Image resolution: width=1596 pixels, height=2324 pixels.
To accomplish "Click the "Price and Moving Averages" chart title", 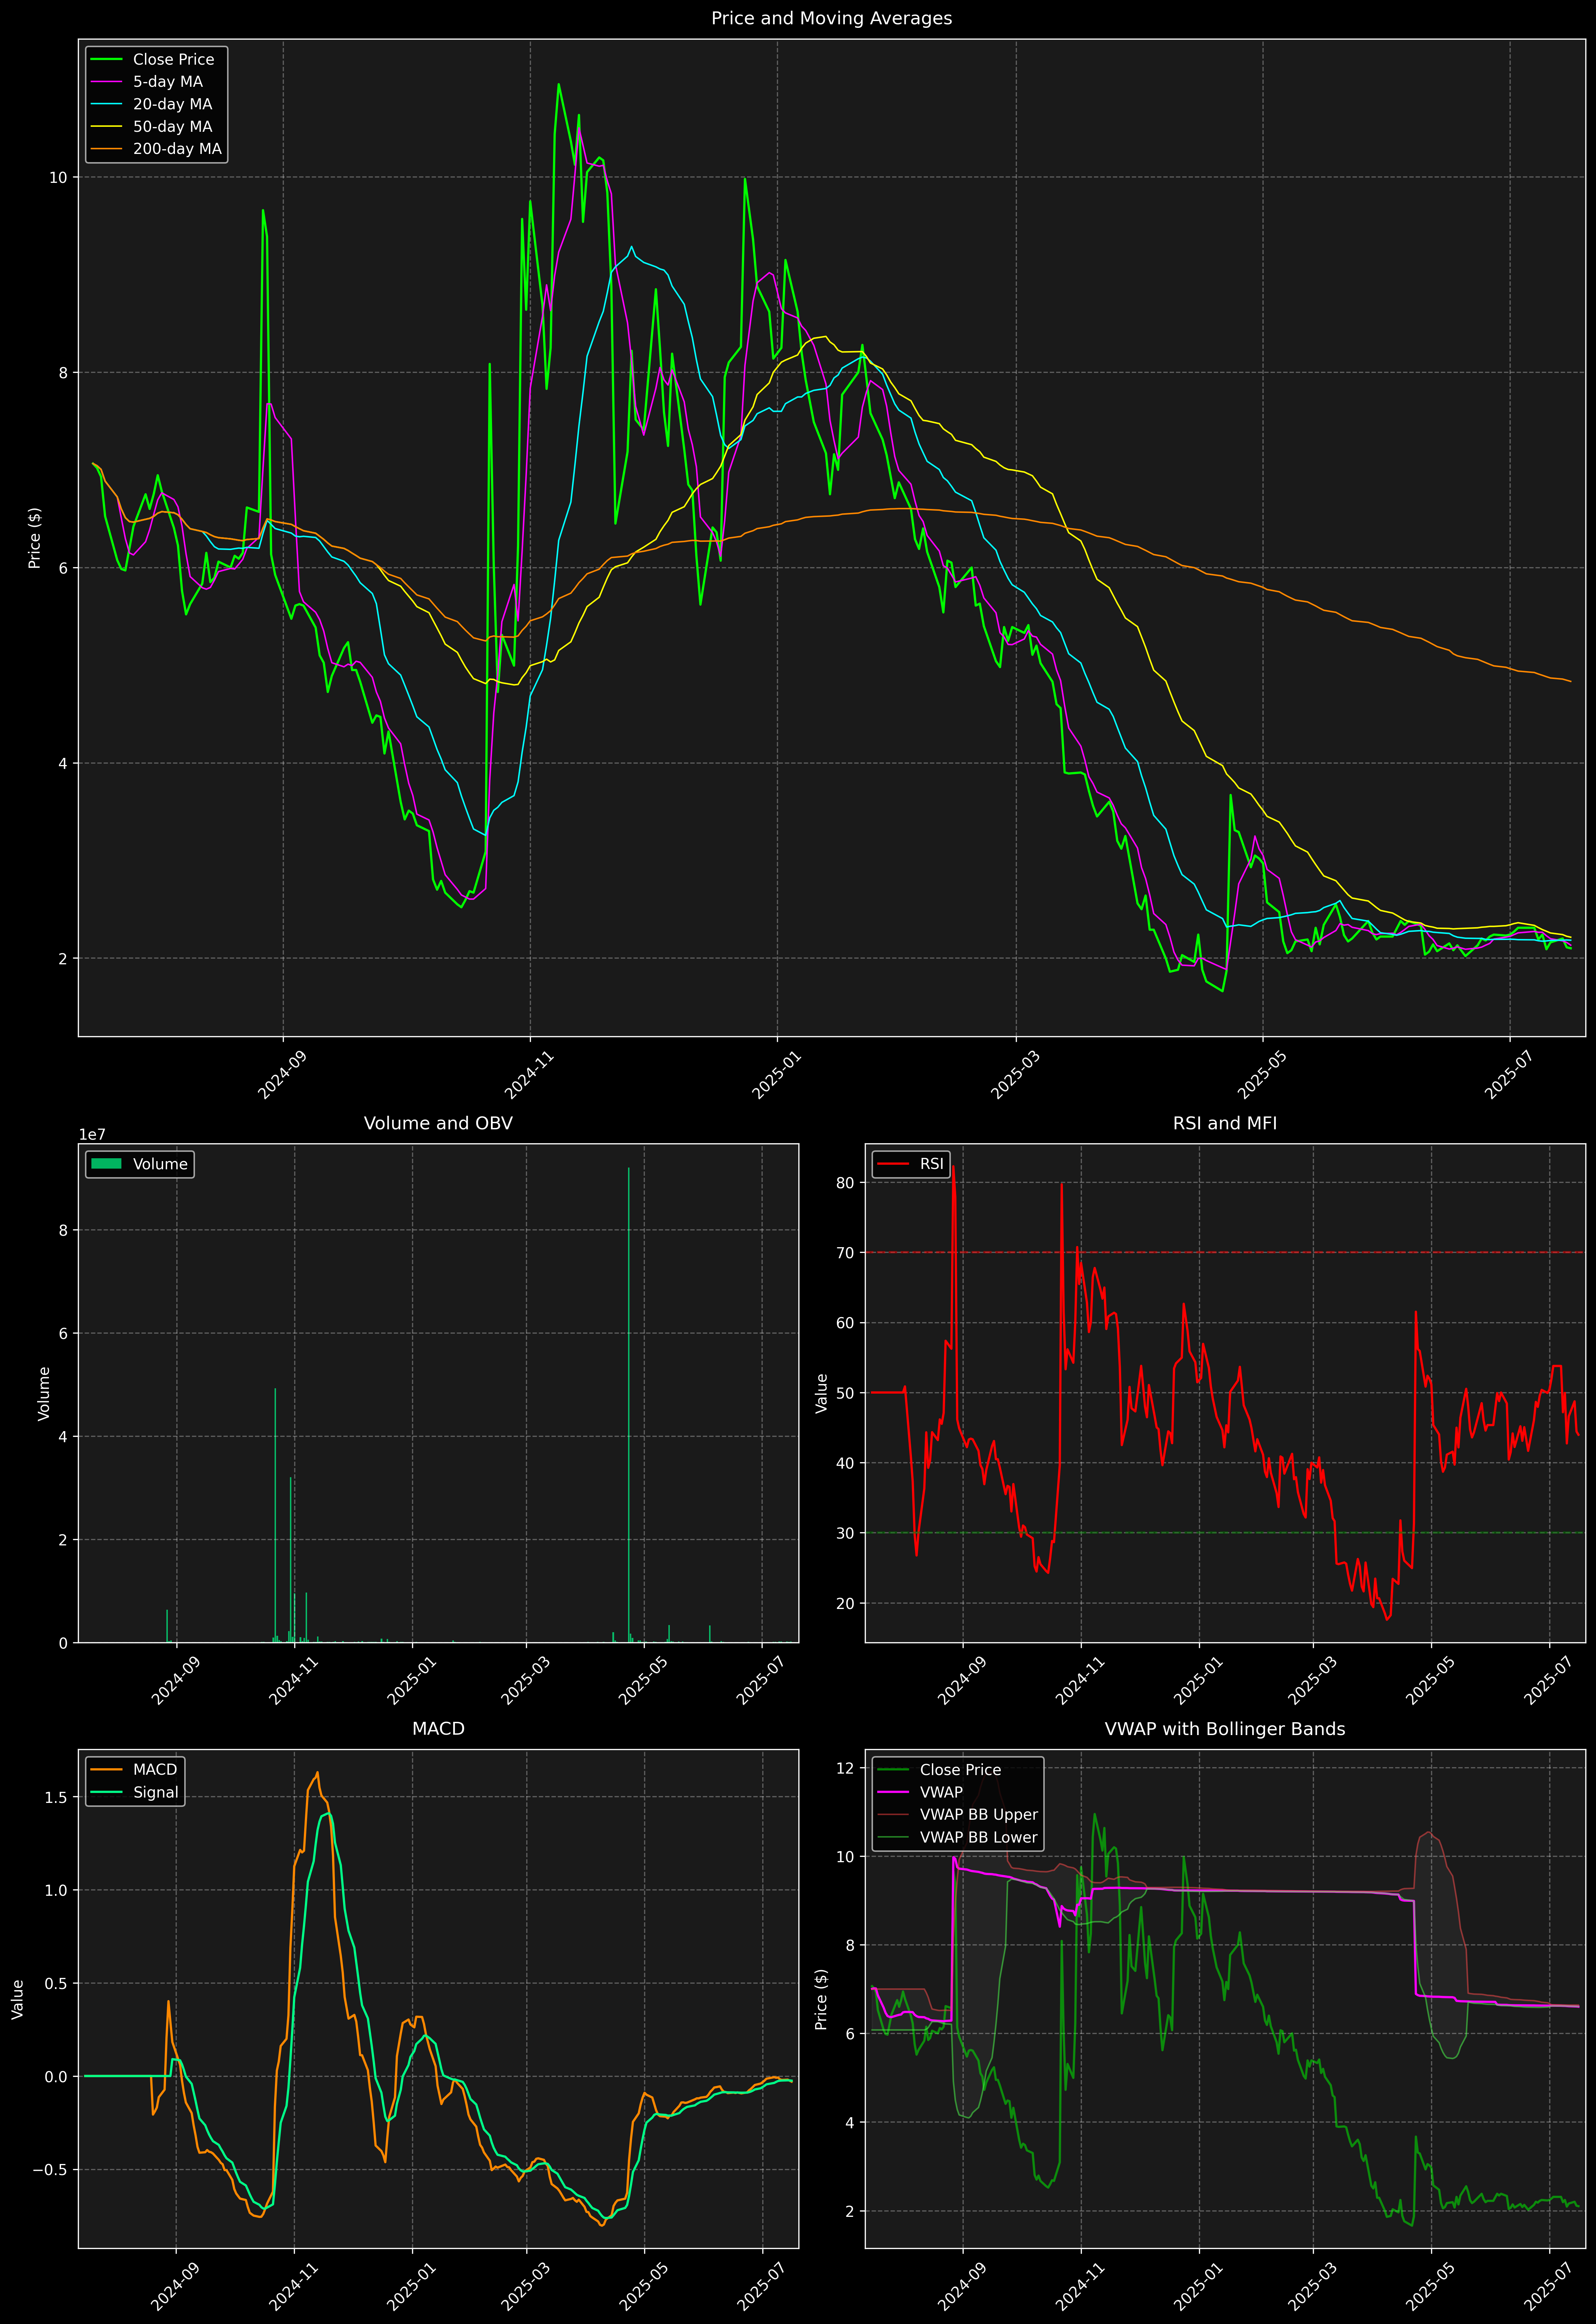I will coord(831,18).
